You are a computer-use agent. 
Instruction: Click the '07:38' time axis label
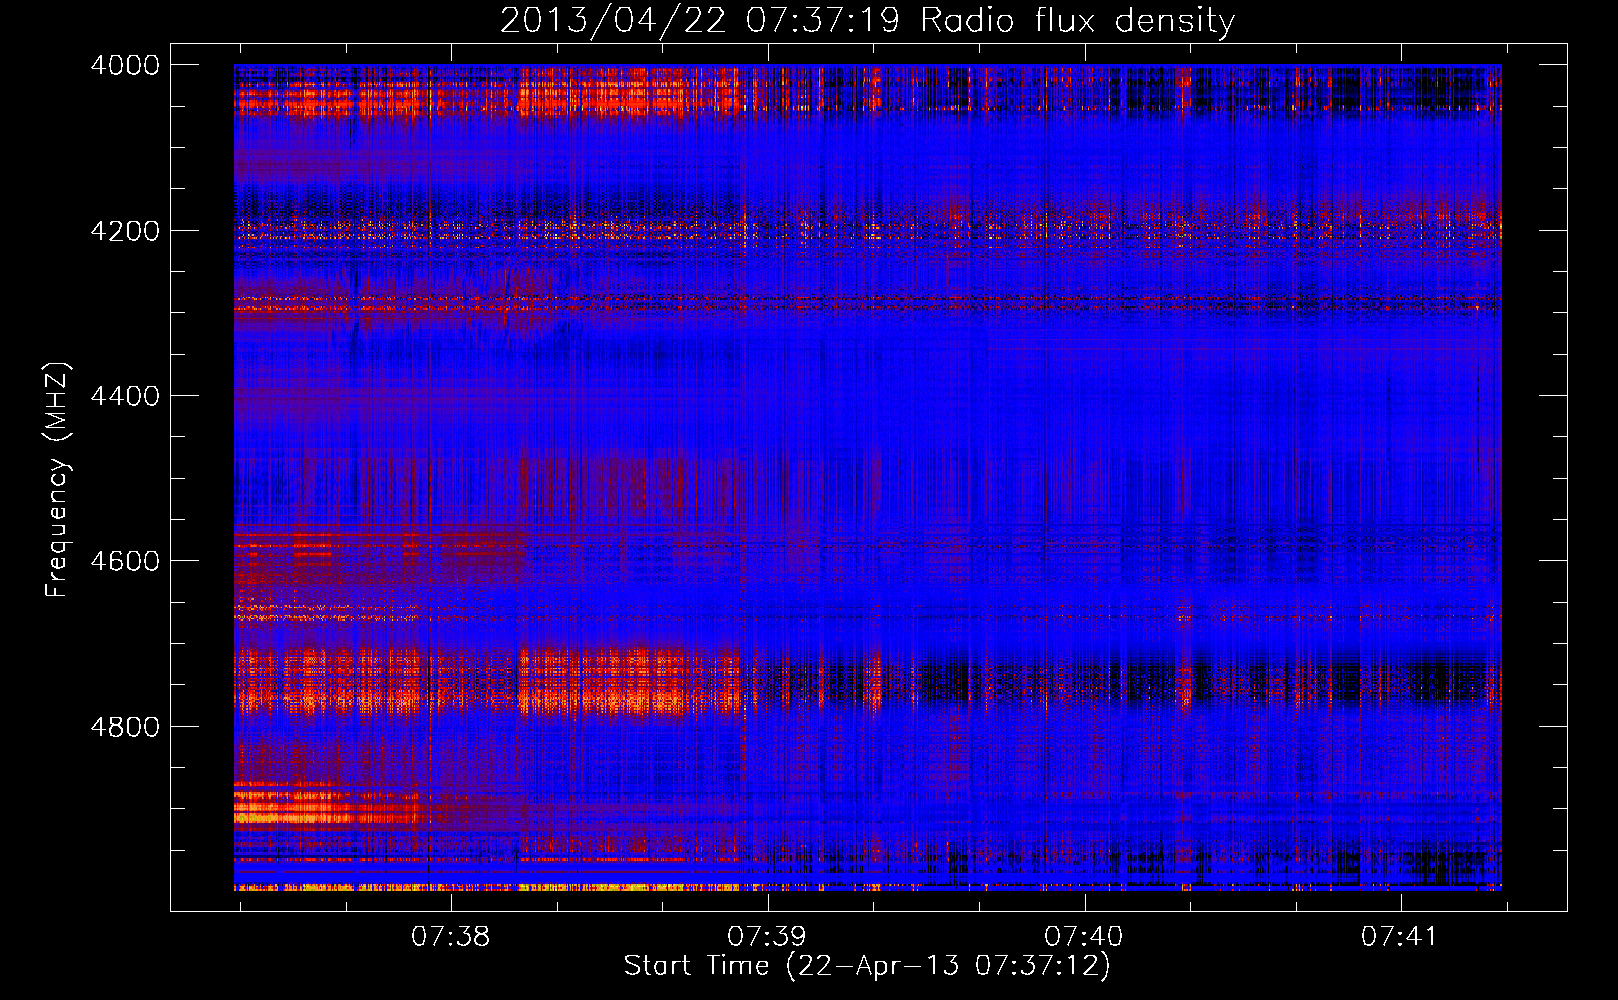click(x=451, y=937)
